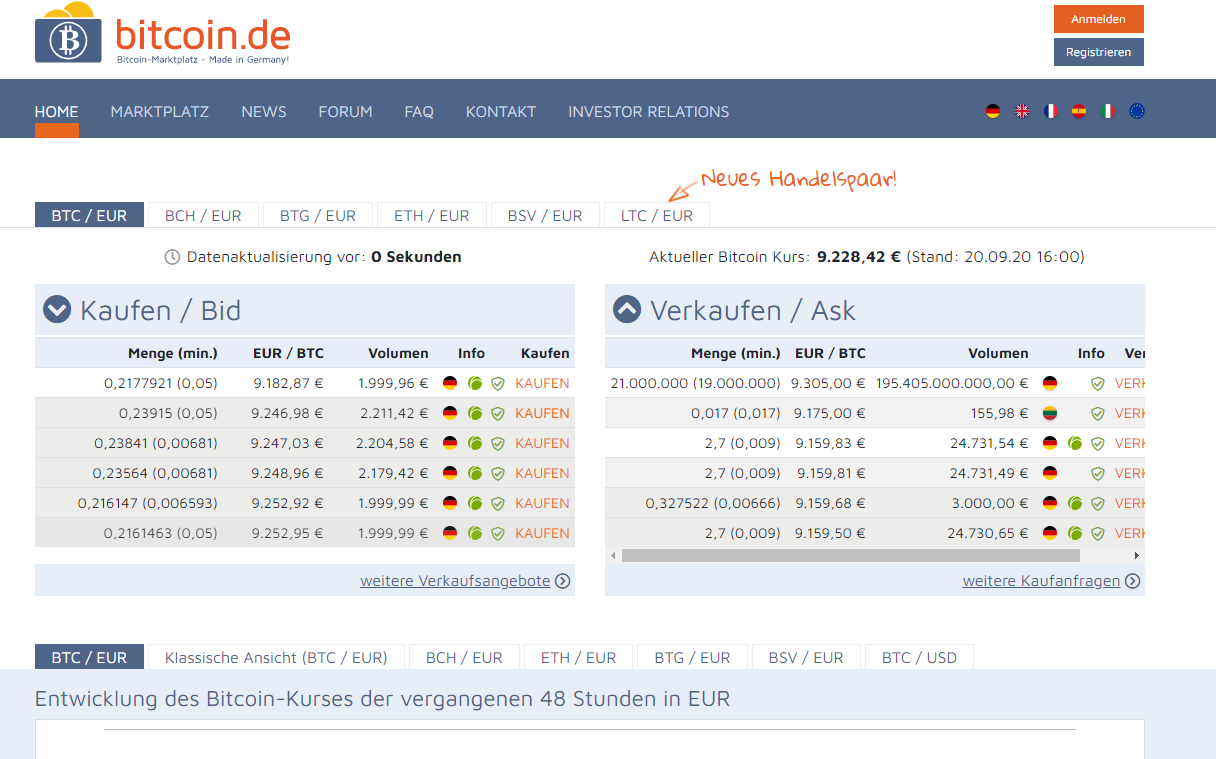Click German flag in 9.252,92 € row
The width and height of the screenshot is (1216, 759).
[450, 503]
